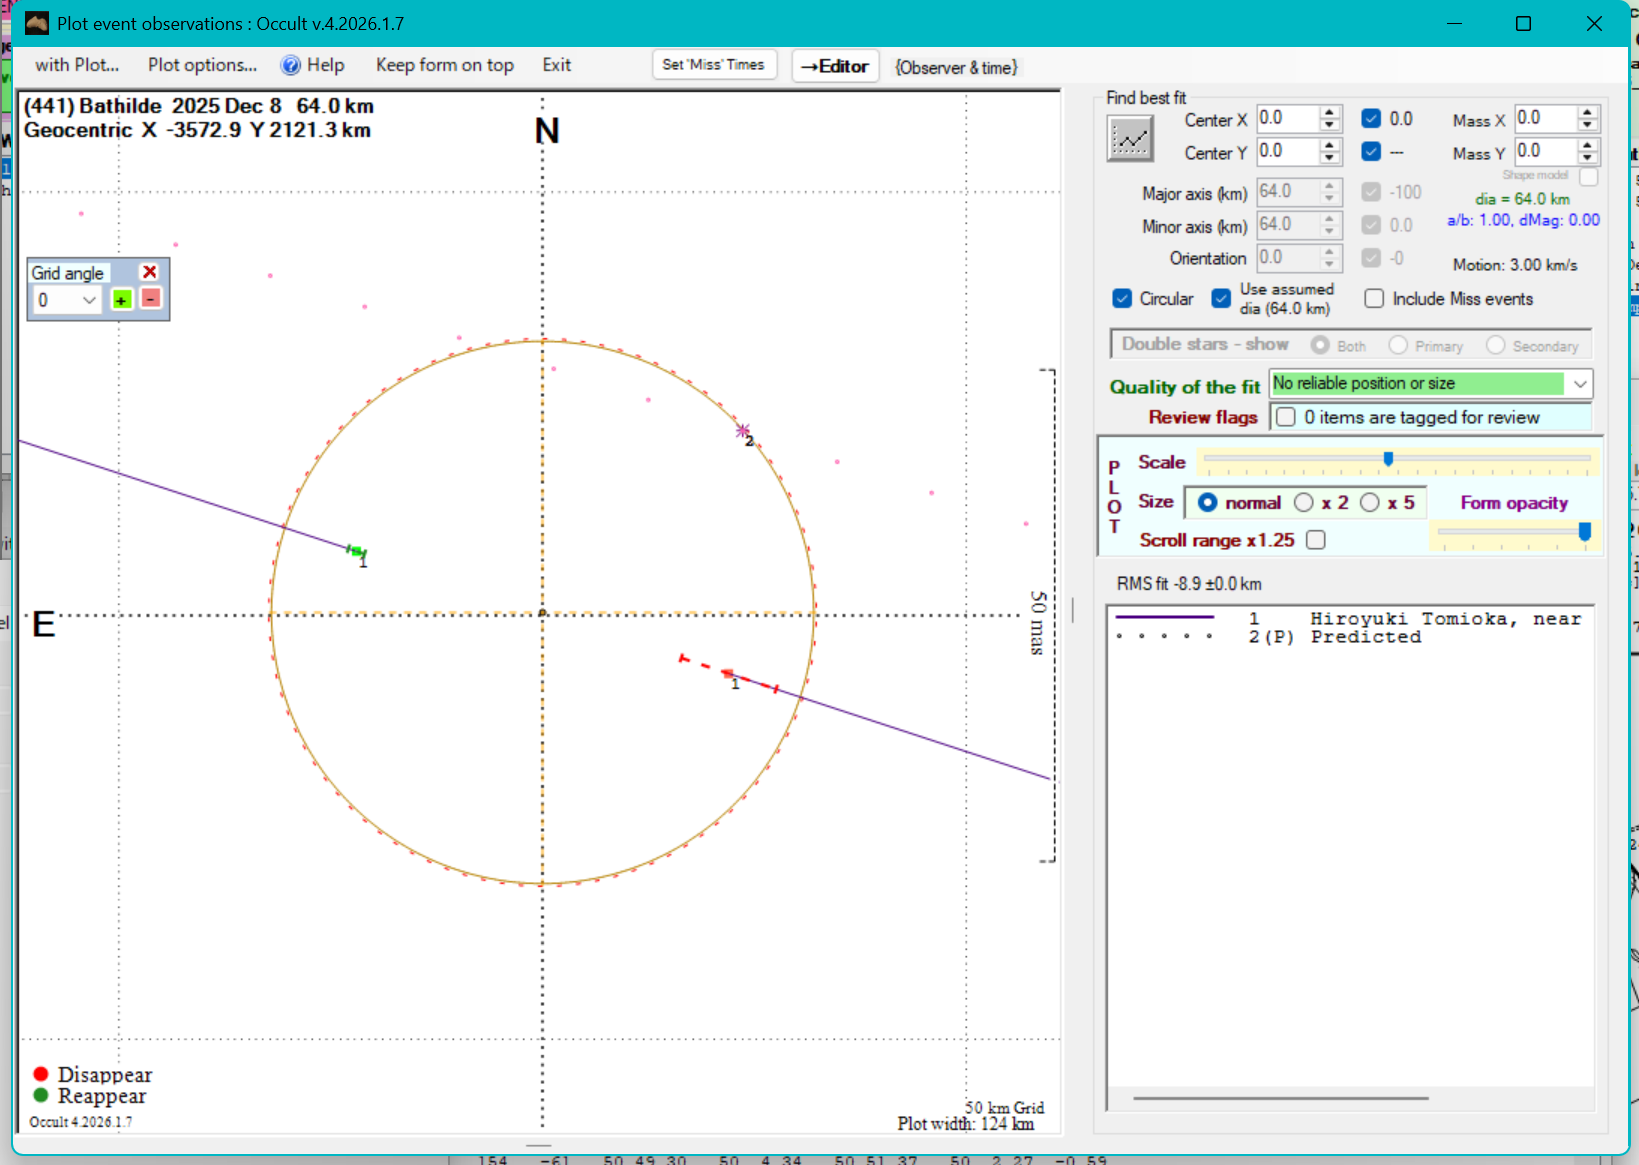The width and height of the screenshot is (1639, 1165).
Task: Expand the Quality of the fit dropdown
Action: [x=1580, y=384]
